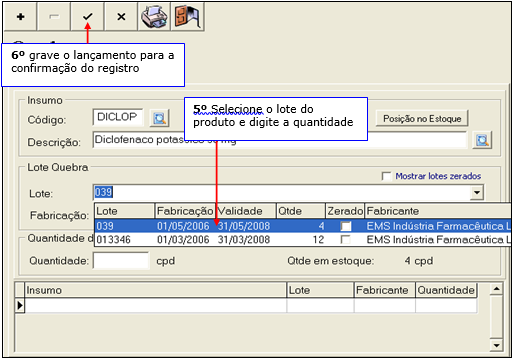Enable Mostrar lotes zerados checkbox
Viewport: 515px width, 361px height.
point(386,176)
